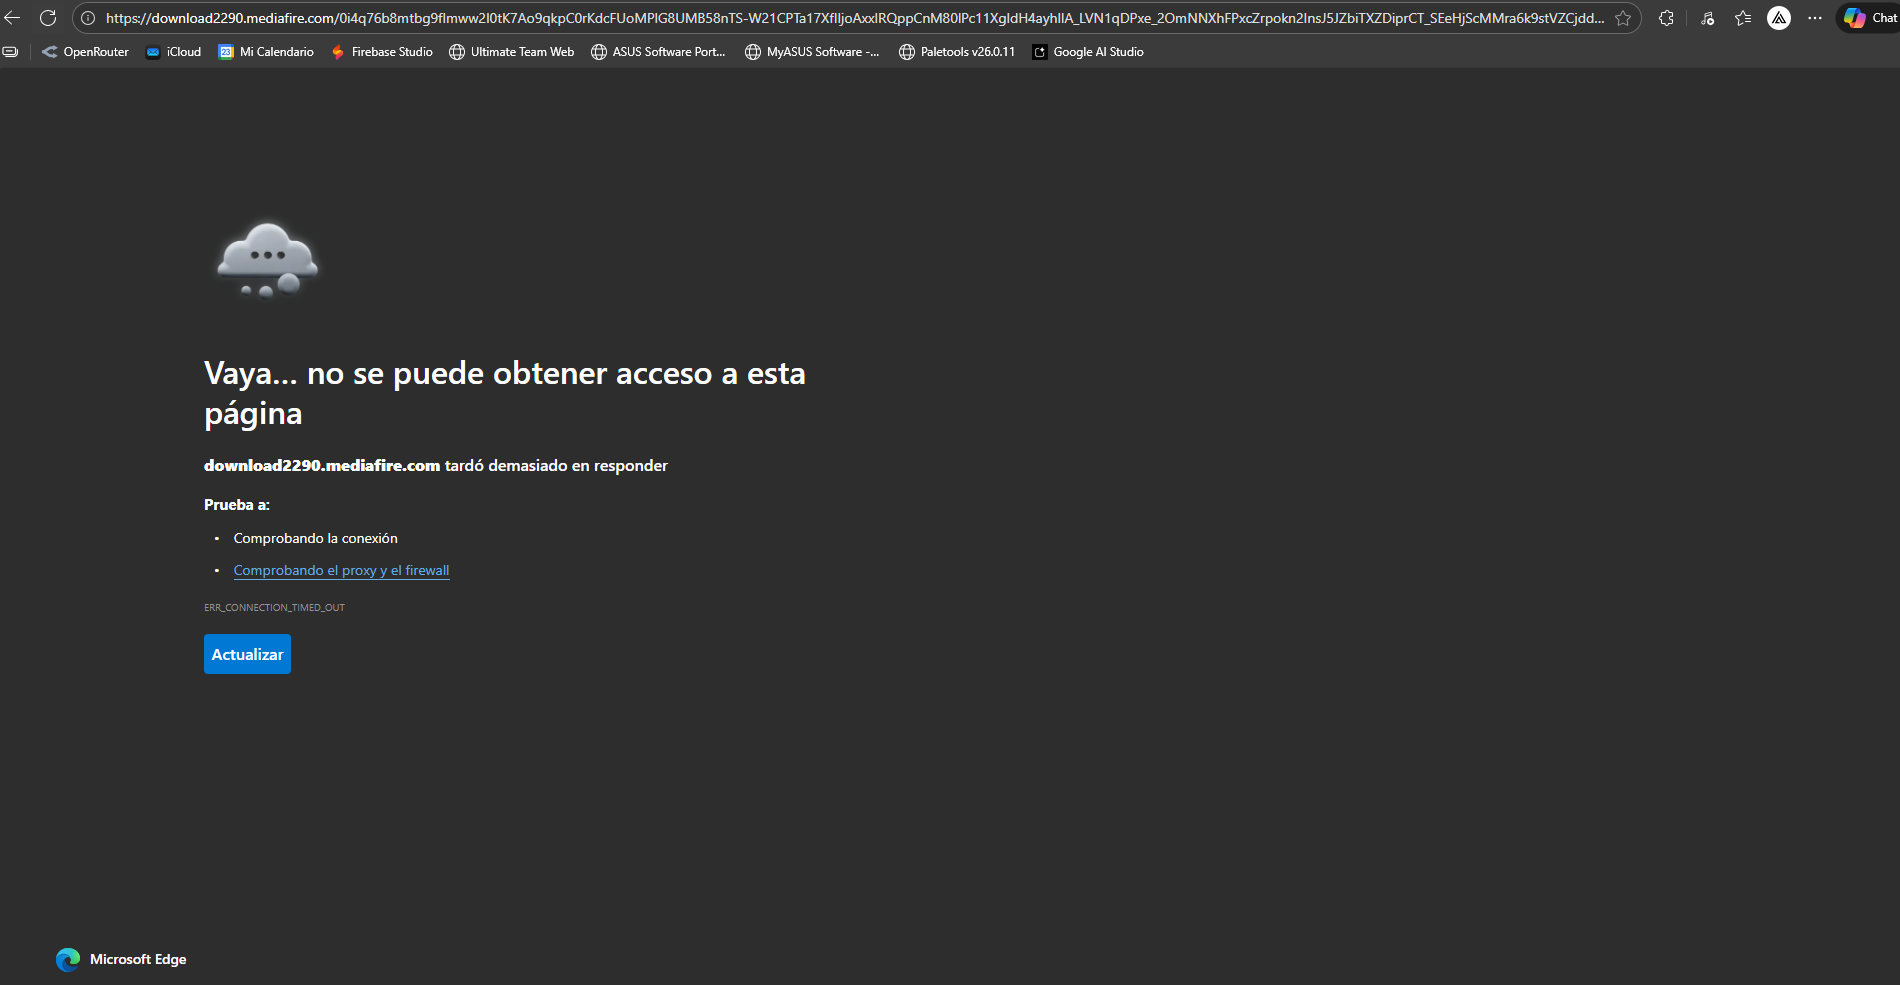Open browser media controls icon
Viewport: 1900px width, 985px height.
tap(1707, 18)
